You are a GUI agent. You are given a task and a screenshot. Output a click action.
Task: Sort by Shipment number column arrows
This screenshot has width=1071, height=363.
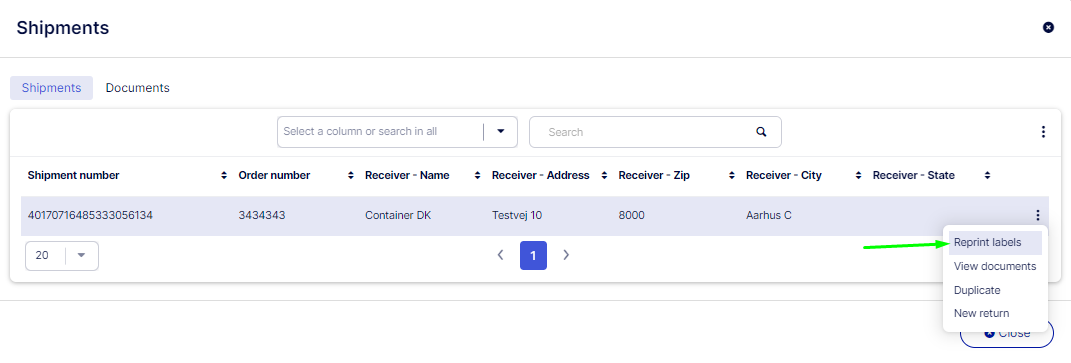(x=224, y=176)
